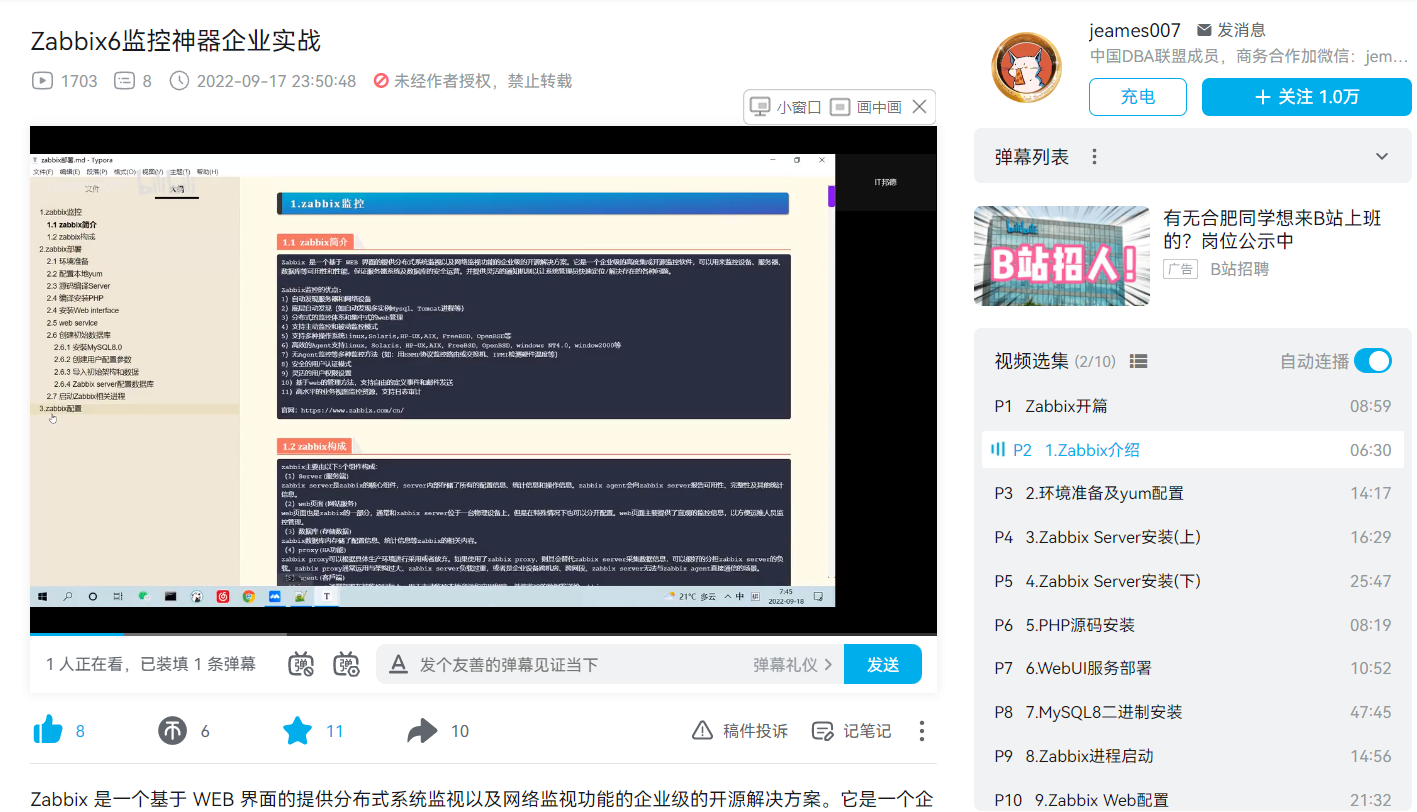Click the 发送 send button

pos(883,664)
